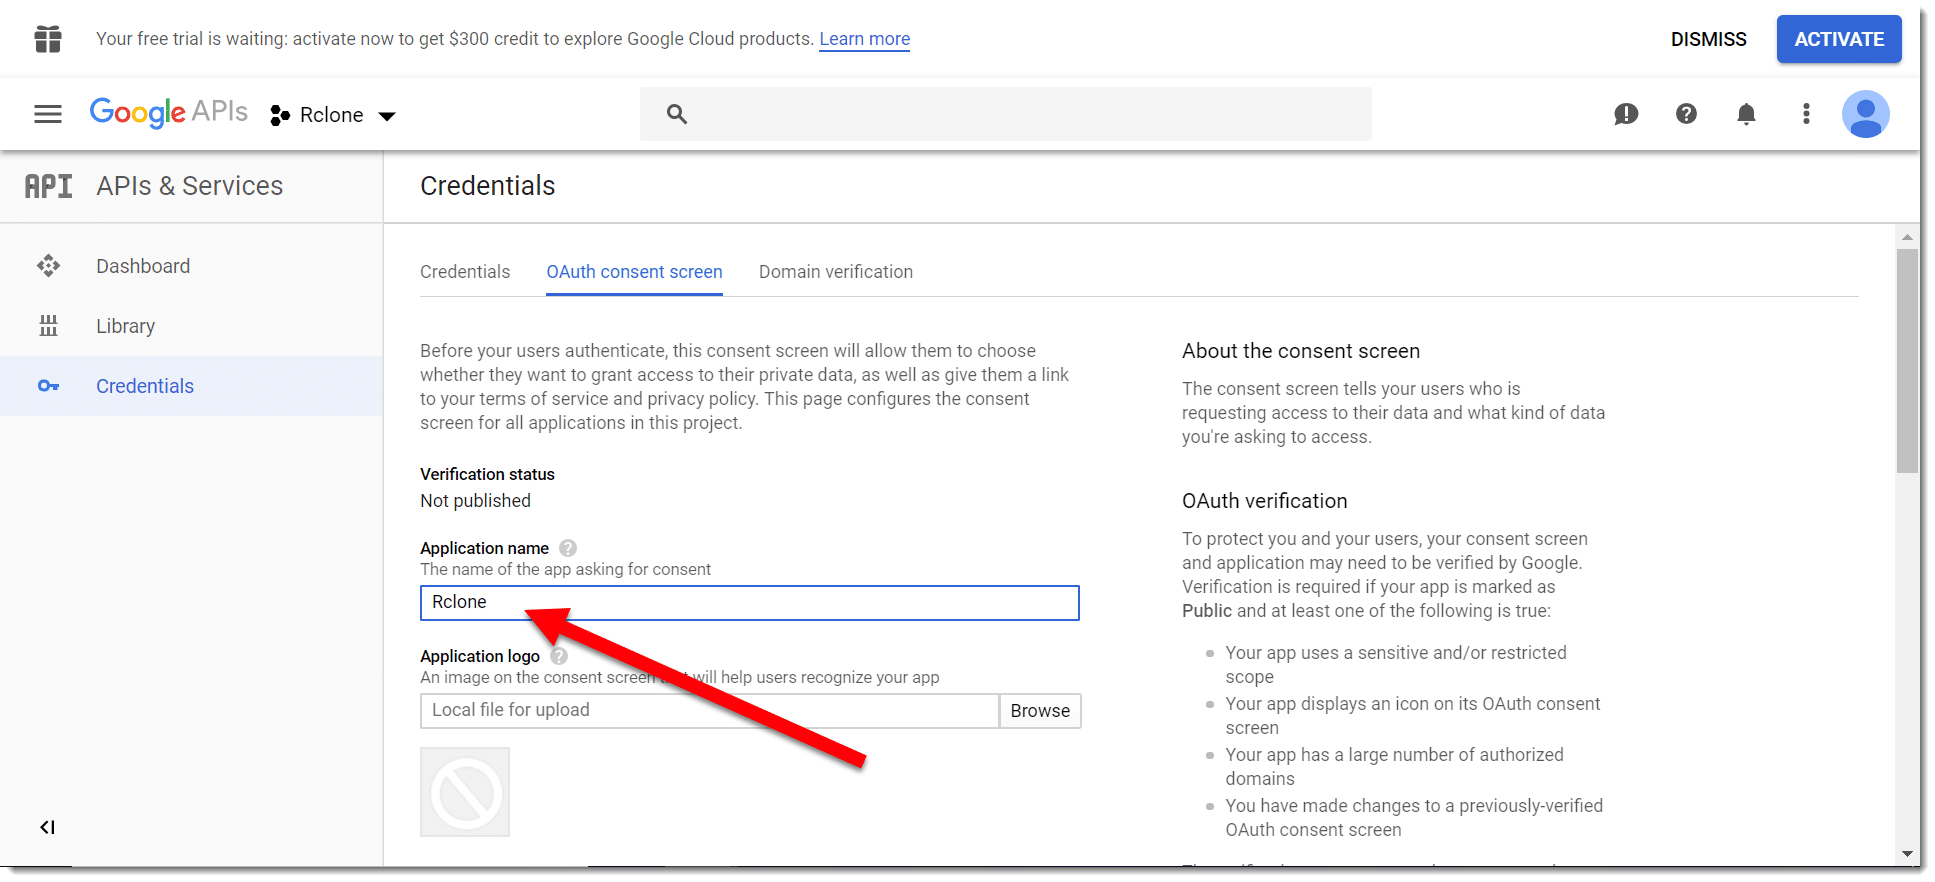Image resolution: width=1935 pixels, height=882 pixels.
Task: Click the 'OAuth verification' heading
Action: [x=1264, y=501]
